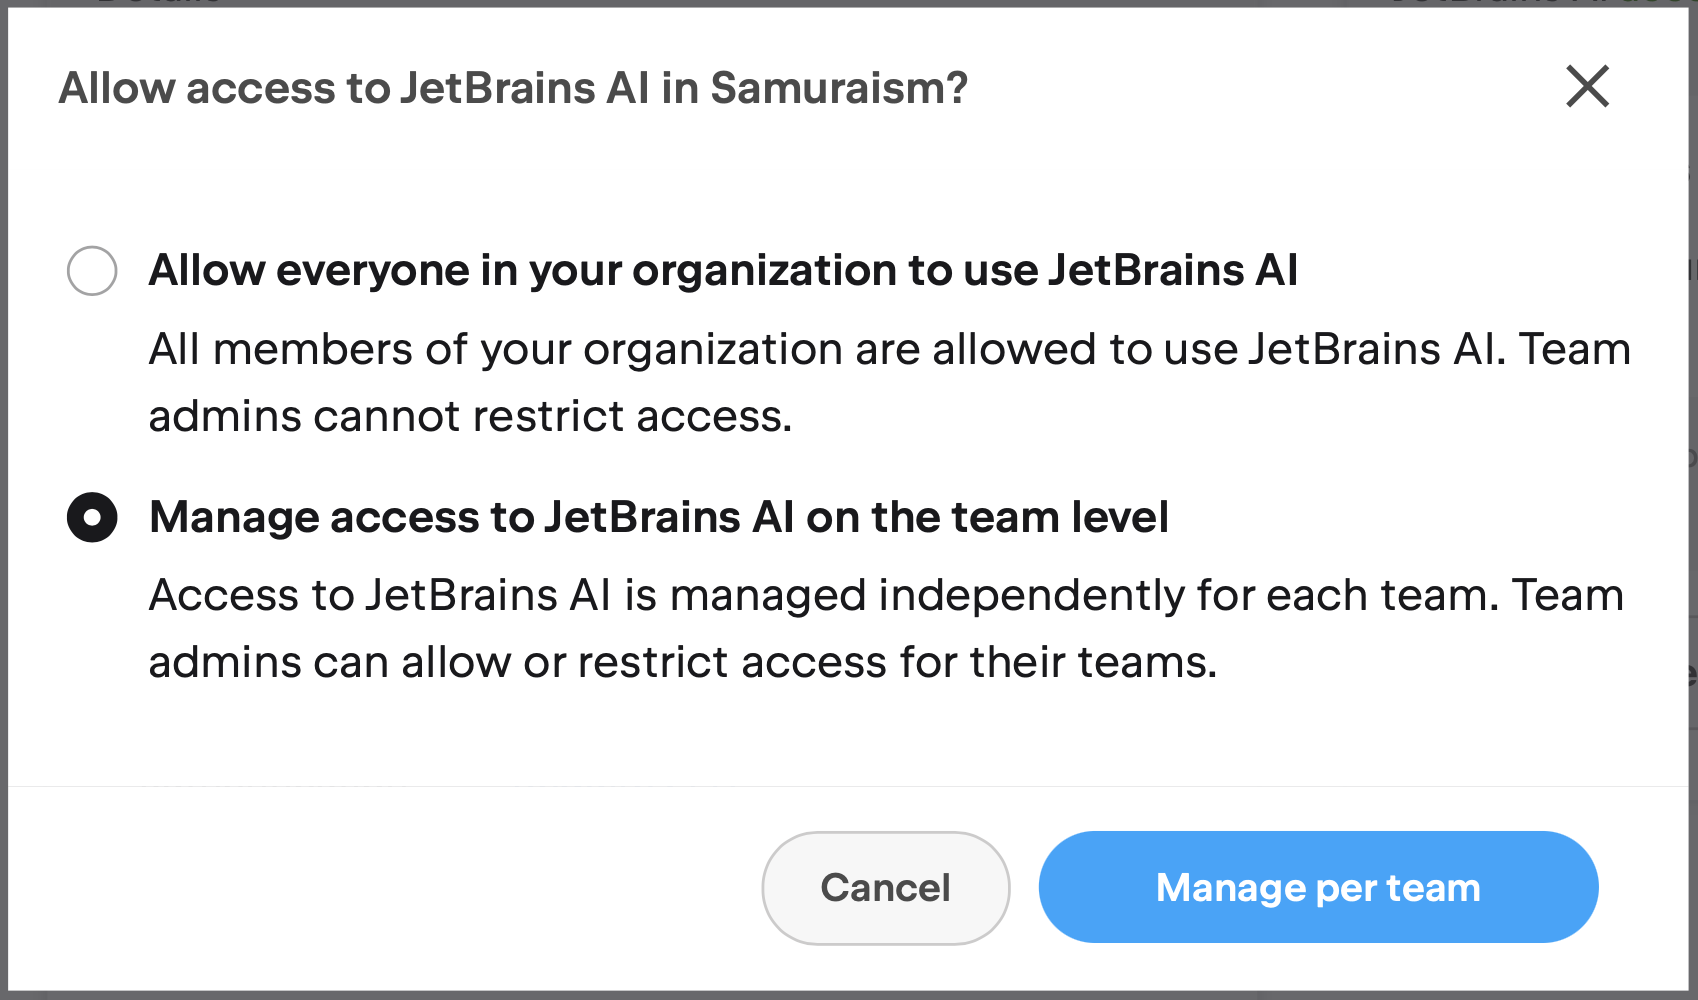This screenshot has width=1698, height=1000.
Task: Dismiss the dialog using the X icon
Action: point(1587,86)
